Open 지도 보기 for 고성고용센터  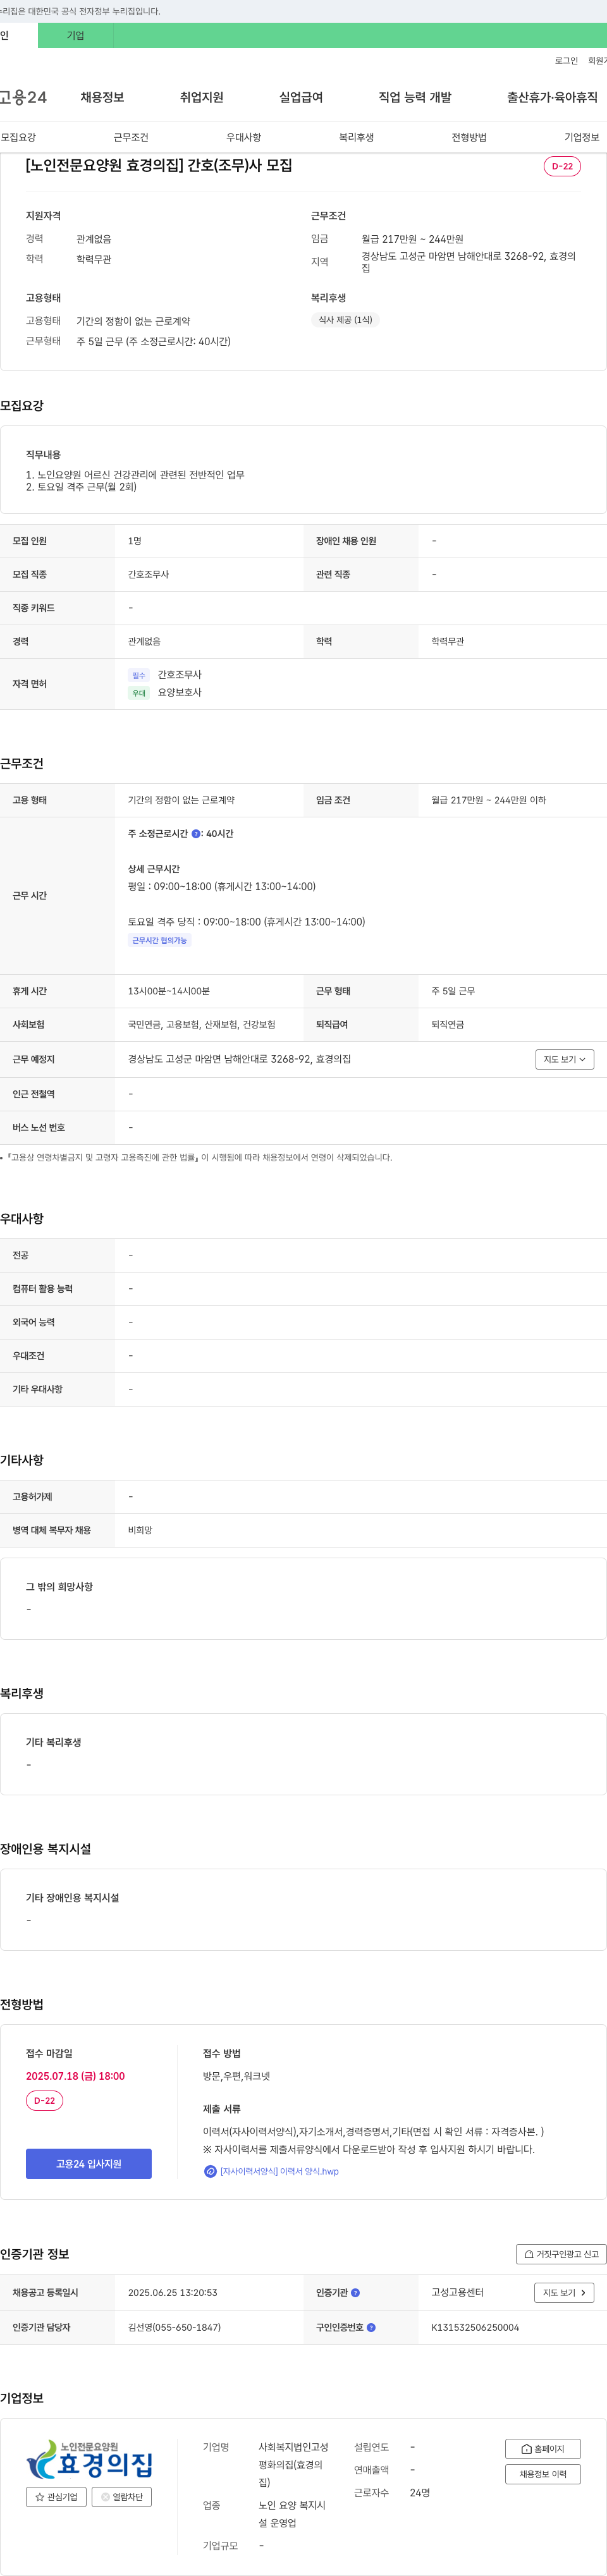tap(565, 2292)
